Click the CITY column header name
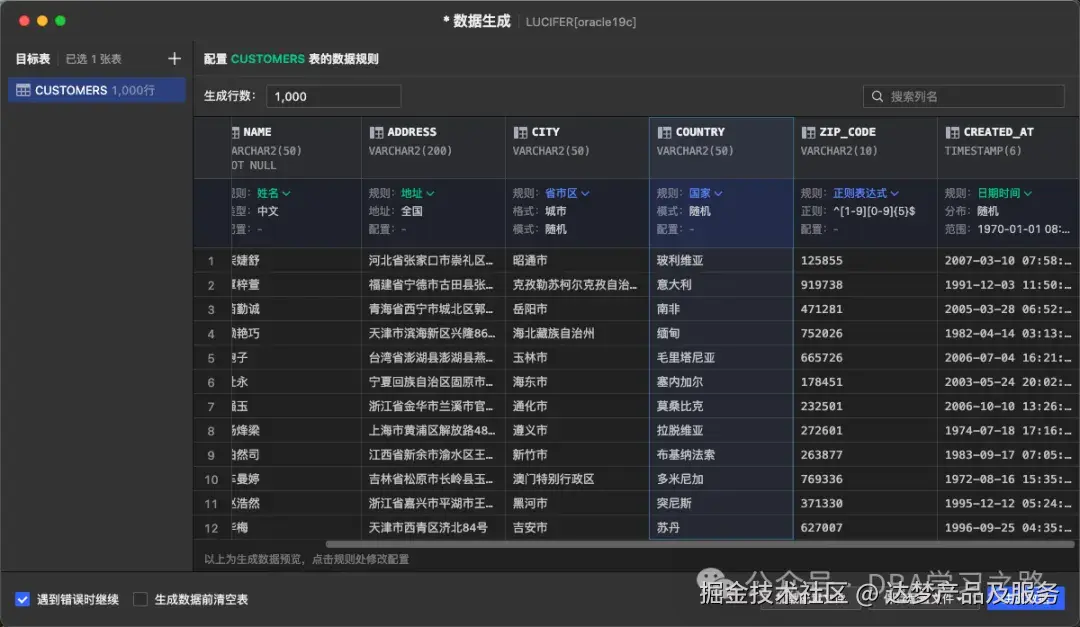The height and width of the screenshot is (627, 1080). tap(545, 132)
